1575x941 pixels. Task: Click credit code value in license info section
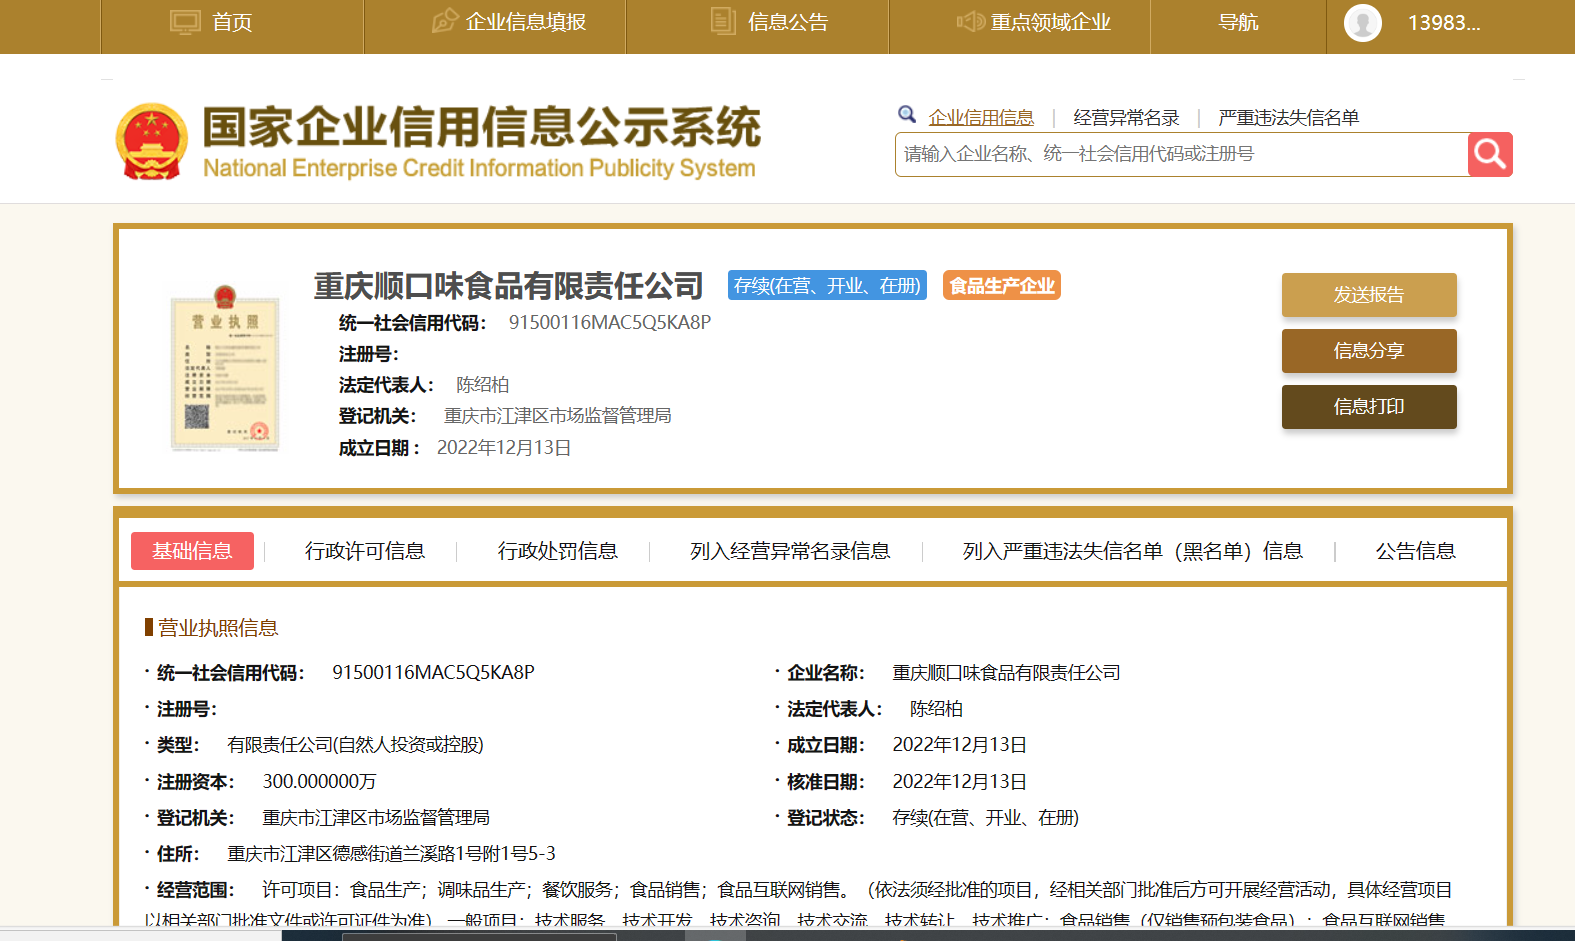[434, 672]
